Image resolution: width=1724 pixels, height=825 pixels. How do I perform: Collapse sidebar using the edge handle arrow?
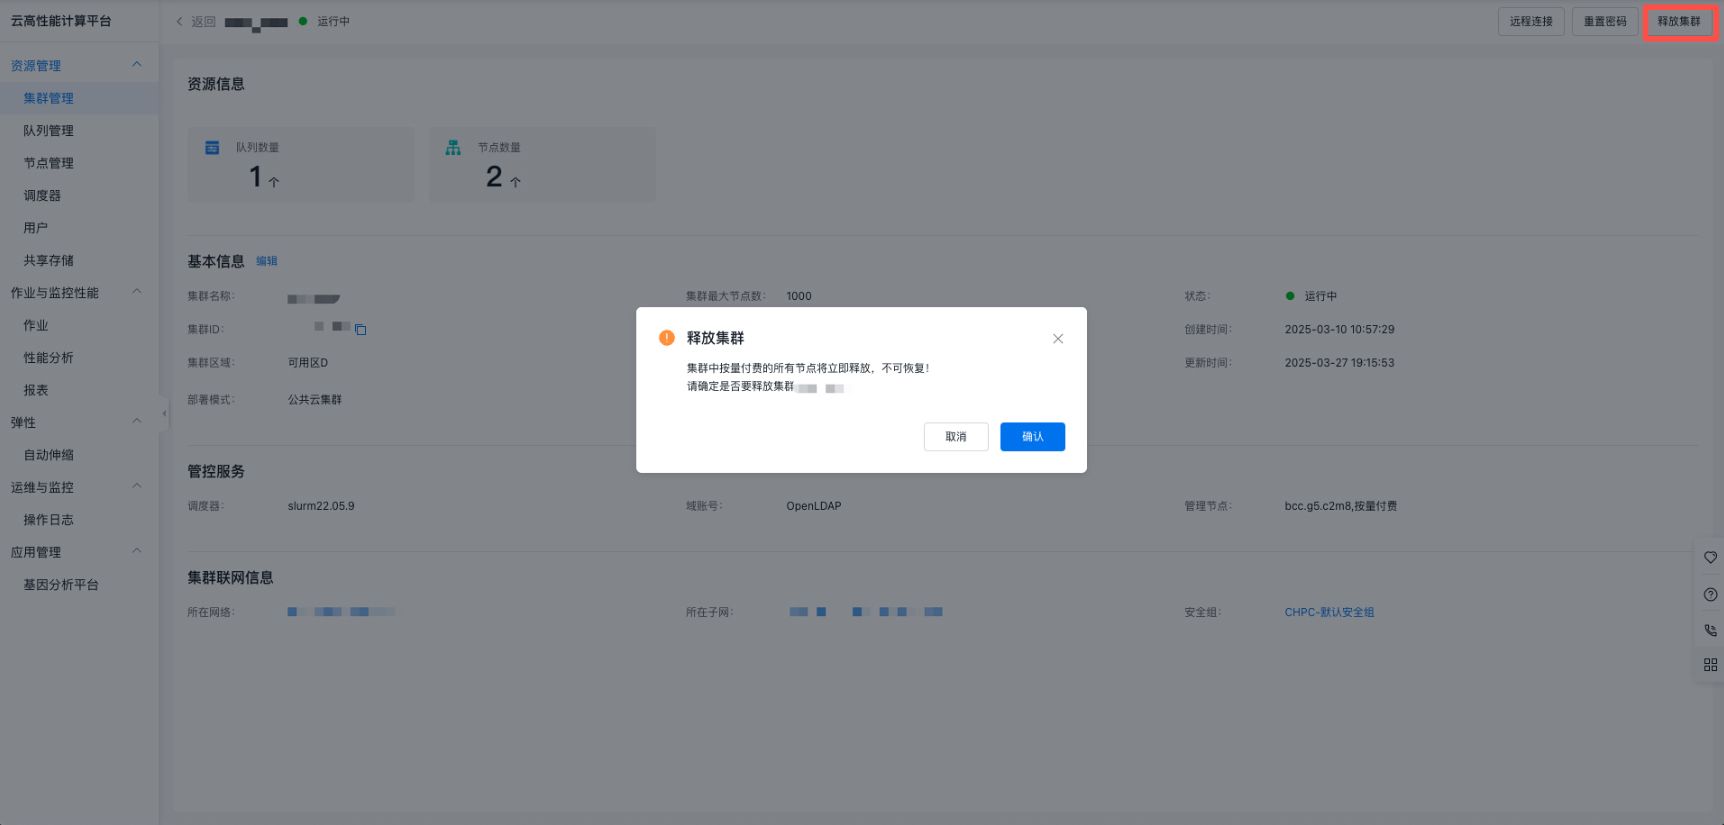click(x=164, y=413)
